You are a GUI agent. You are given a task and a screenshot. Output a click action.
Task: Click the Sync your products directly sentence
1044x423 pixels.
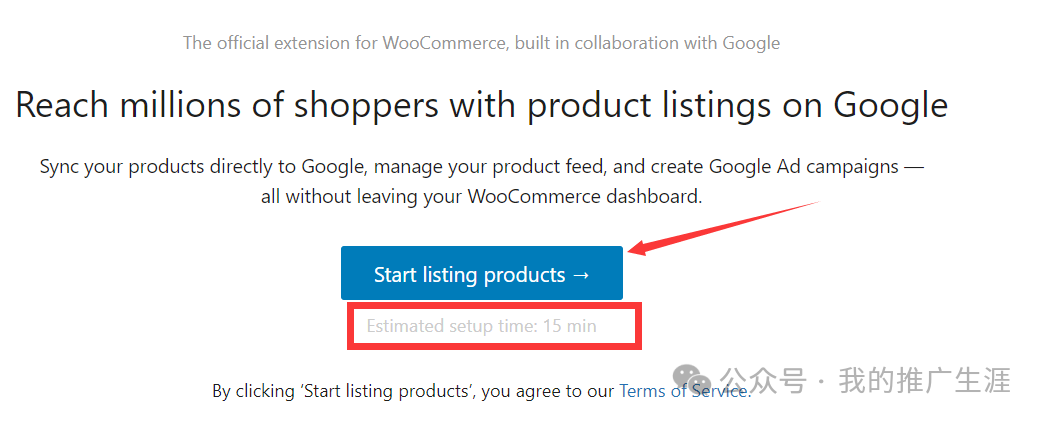pos(481,167)
